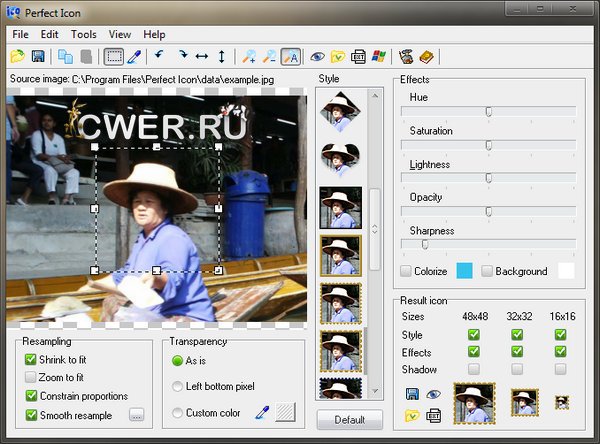This screenshot has width=600, height=444.
Task: Click the save icon in Result icon panel
Action: click(x=411, y=395)
